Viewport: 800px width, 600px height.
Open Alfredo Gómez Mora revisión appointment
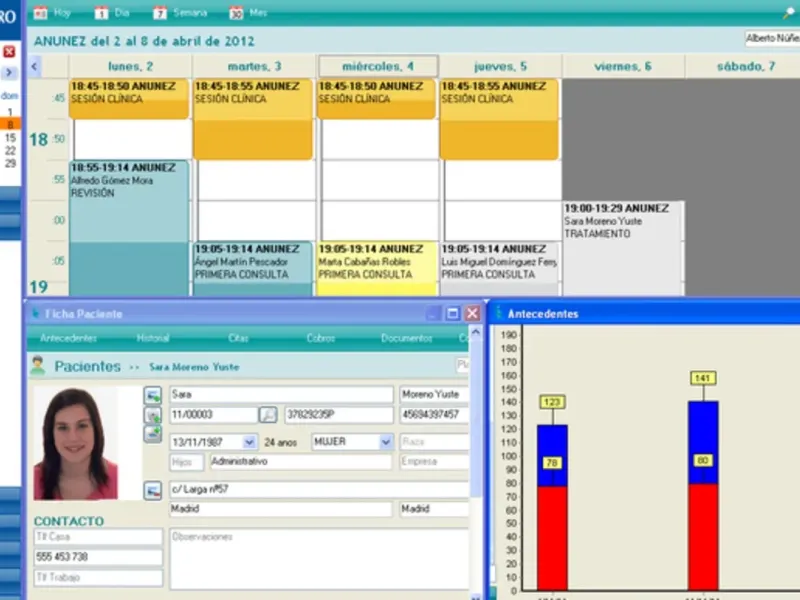[129, 228]
